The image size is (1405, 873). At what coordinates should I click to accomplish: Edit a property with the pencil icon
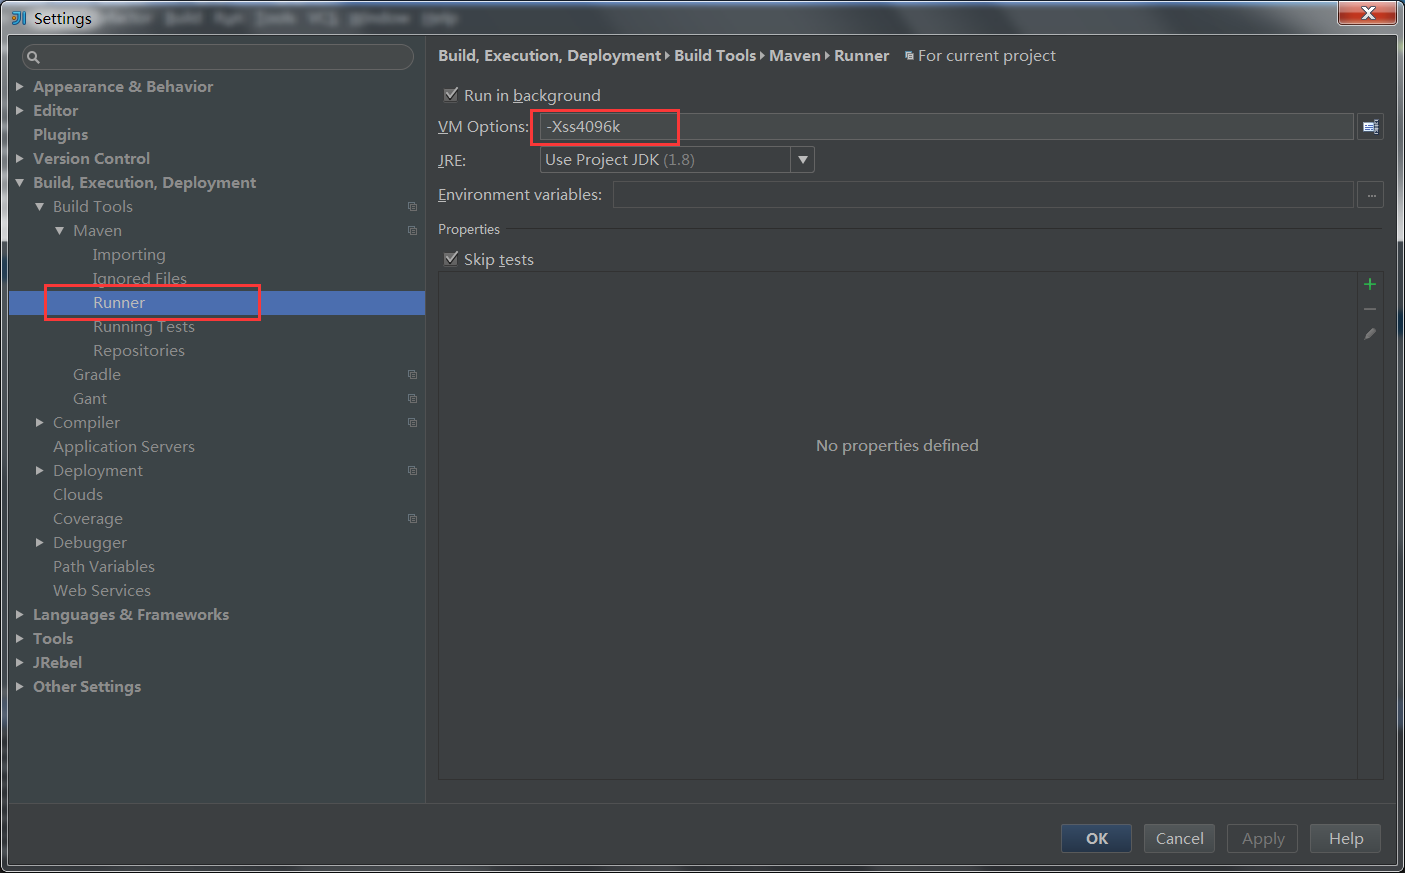tap(1370, 333)
